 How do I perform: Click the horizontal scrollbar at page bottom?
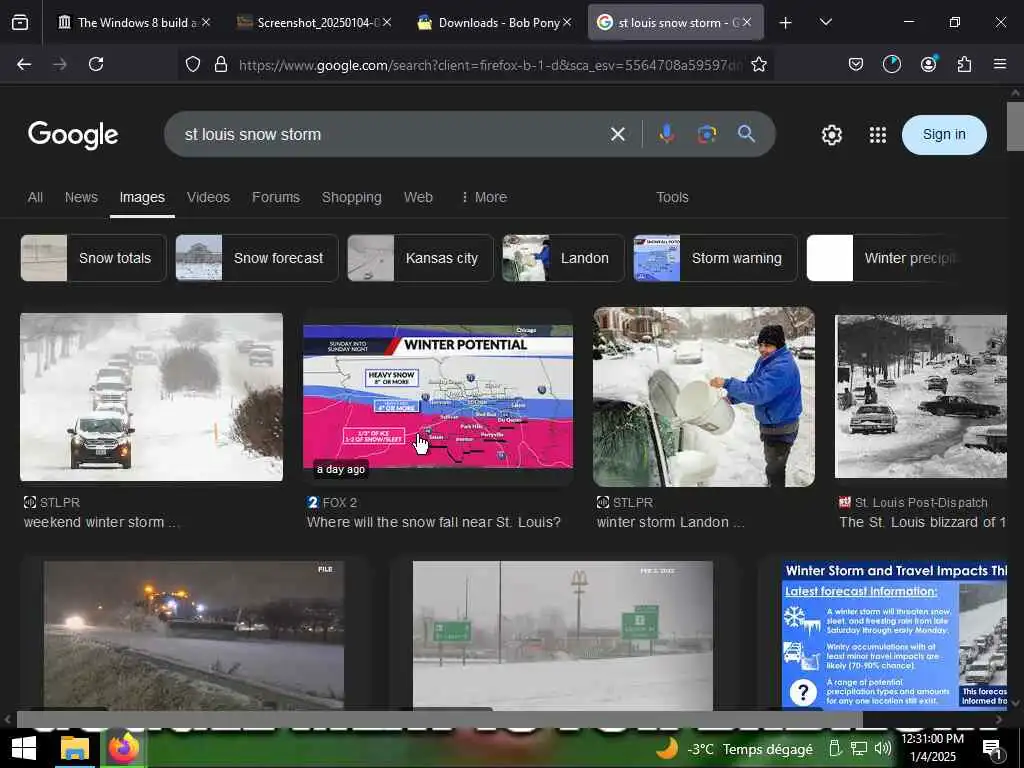point(439,720)
